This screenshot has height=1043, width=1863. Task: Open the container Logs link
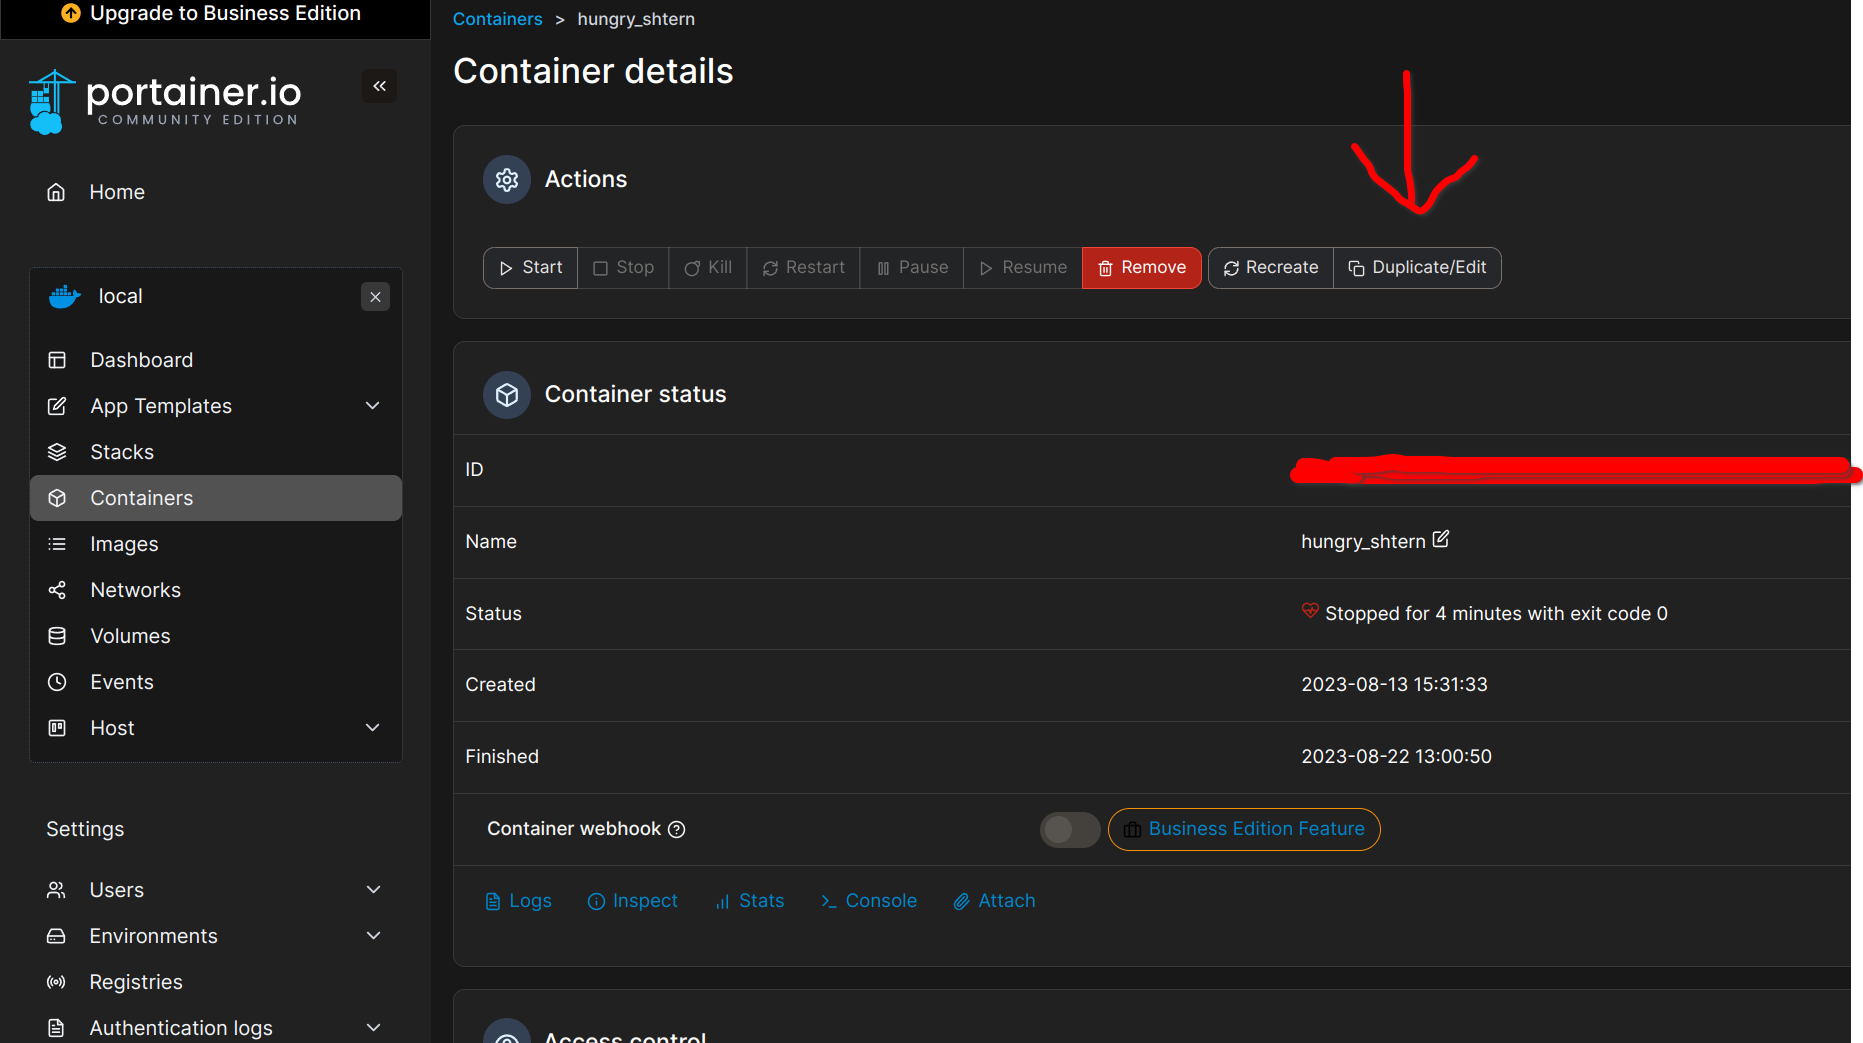(x=518, y=901)
